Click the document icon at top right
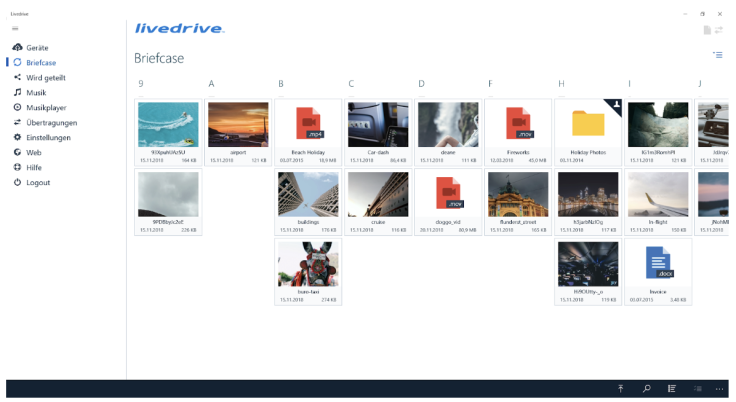This screenshot has width=736, height=402. tap(707, 30)
